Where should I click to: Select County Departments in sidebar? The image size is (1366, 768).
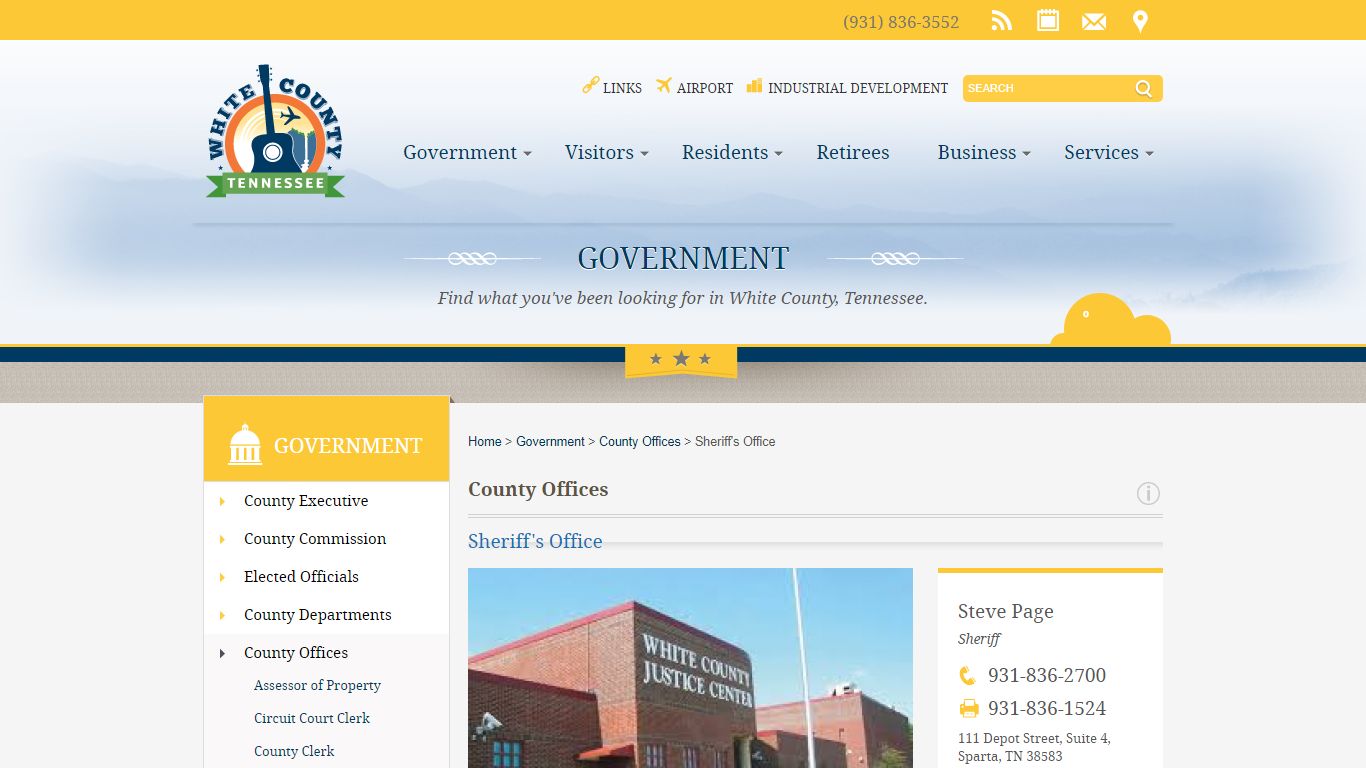(318, 615)
